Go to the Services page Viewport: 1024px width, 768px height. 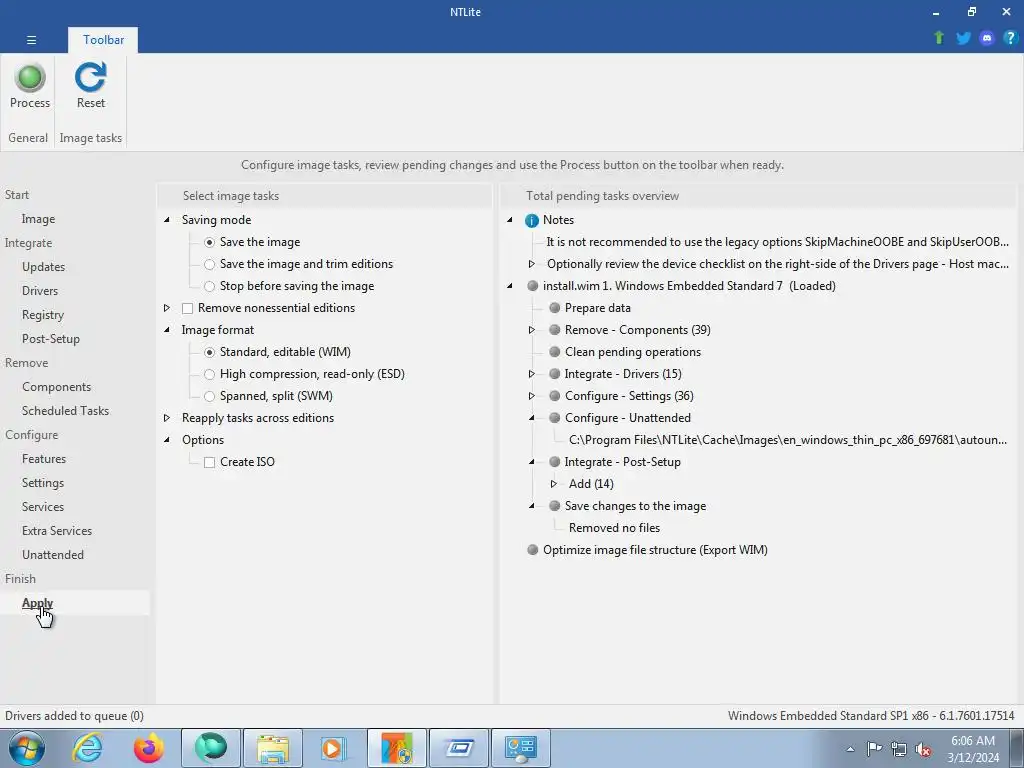(x=42, y=507)
